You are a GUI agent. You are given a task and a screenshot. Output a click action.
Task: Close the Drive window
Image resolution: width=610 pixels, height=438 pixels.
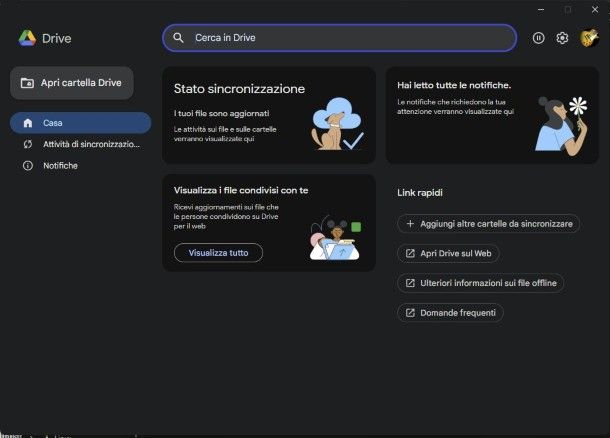(x=594, y=9)
